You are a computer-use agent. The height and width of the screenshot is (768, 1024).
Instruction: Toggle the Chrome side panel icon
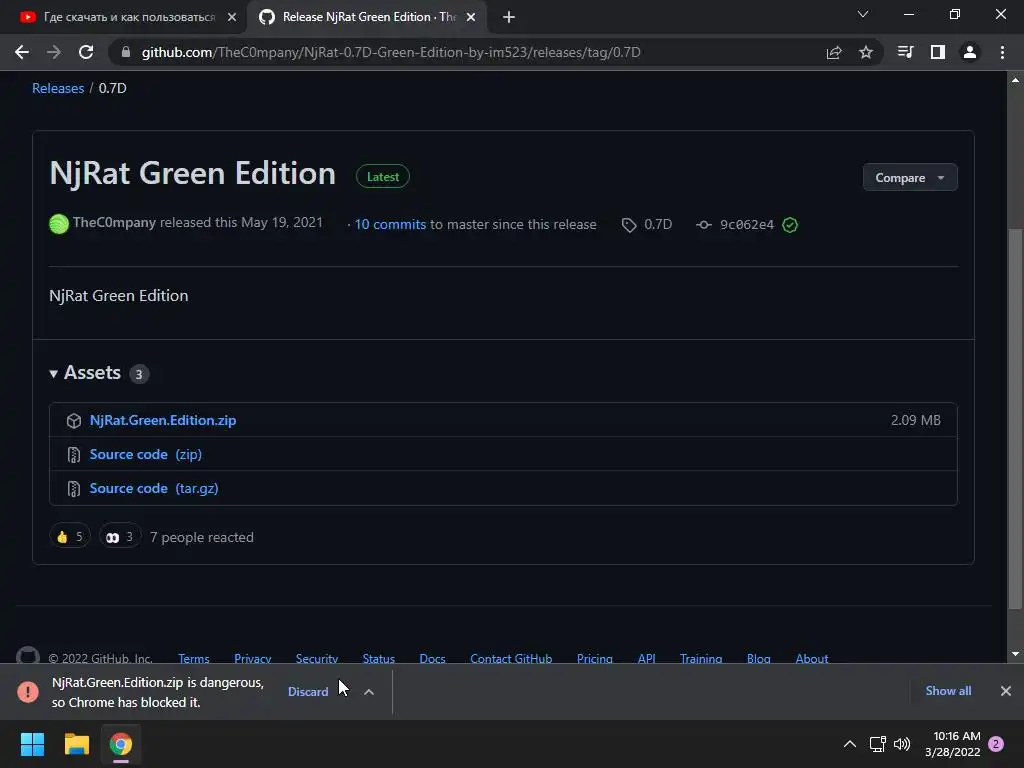(x=938, y=52)
